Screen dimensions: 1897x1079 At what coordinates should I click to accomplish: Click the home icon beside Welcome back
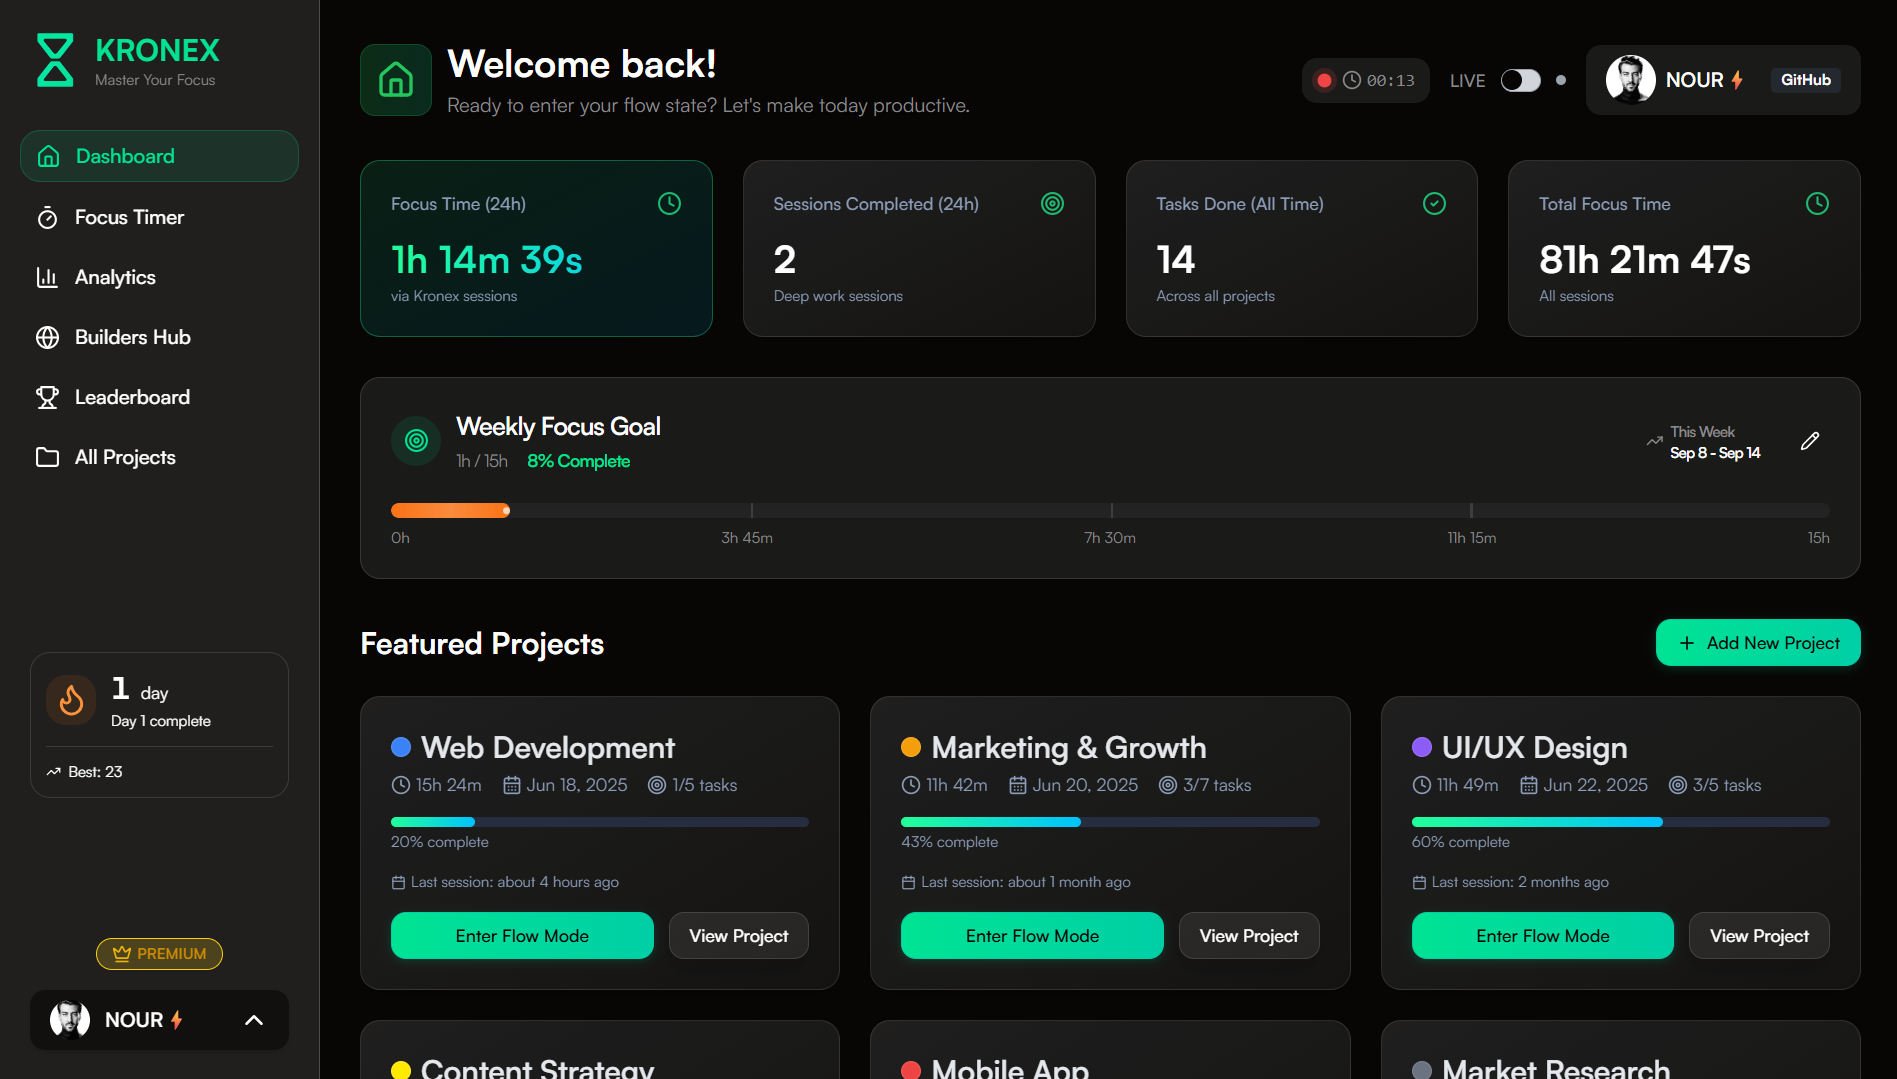[396, 80]
